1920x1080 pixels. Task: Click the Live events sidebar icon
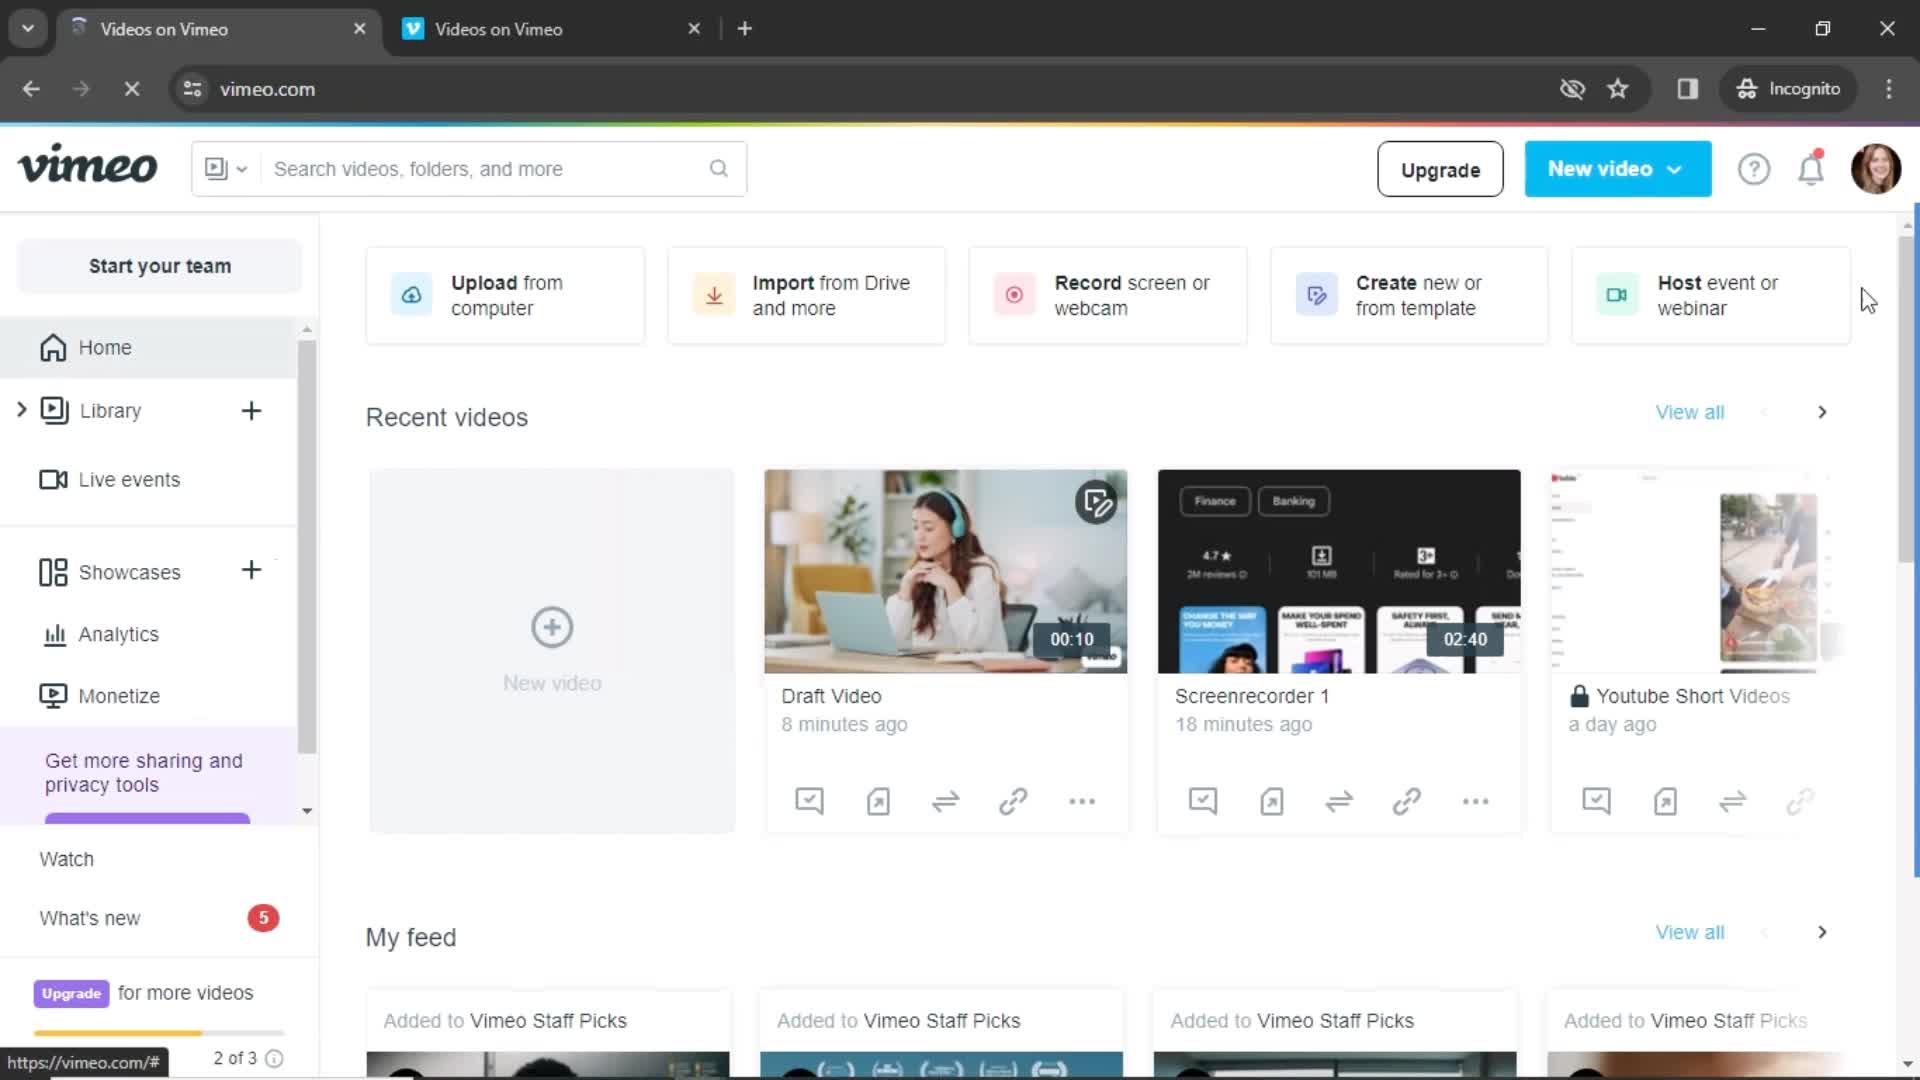coord(53,479)
